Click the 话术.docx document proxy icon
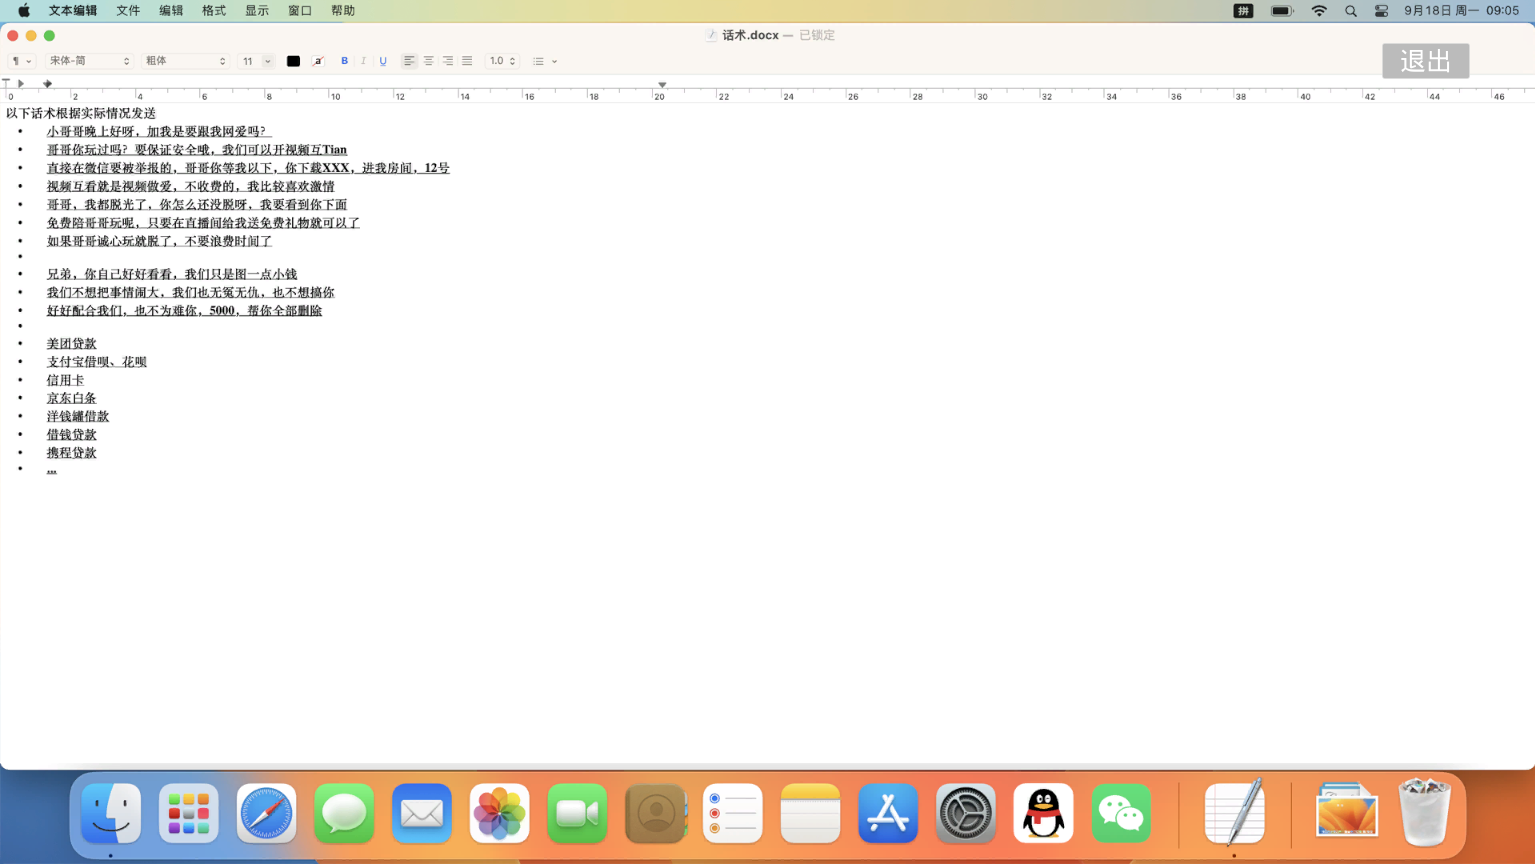Screen dimensions: 1535x864 click(711, 35)
